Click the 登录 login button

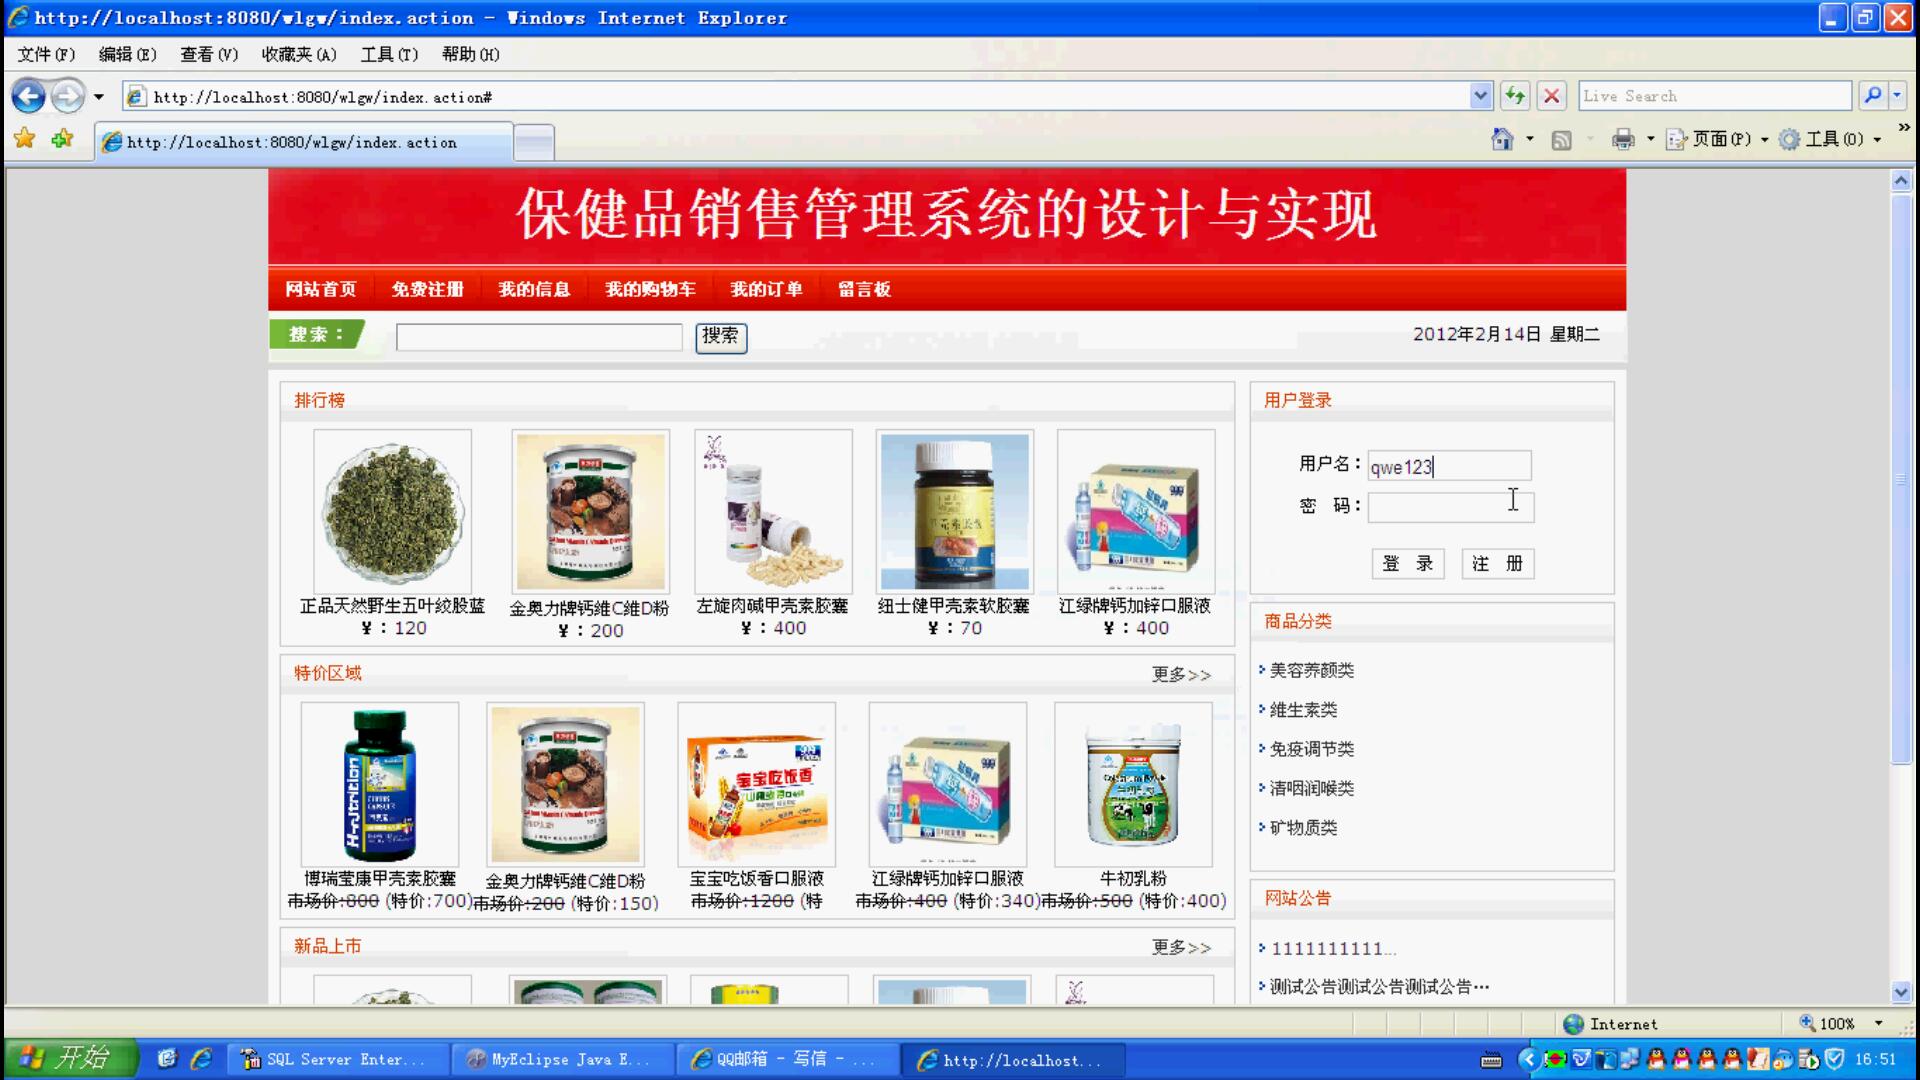[1407, 564]
